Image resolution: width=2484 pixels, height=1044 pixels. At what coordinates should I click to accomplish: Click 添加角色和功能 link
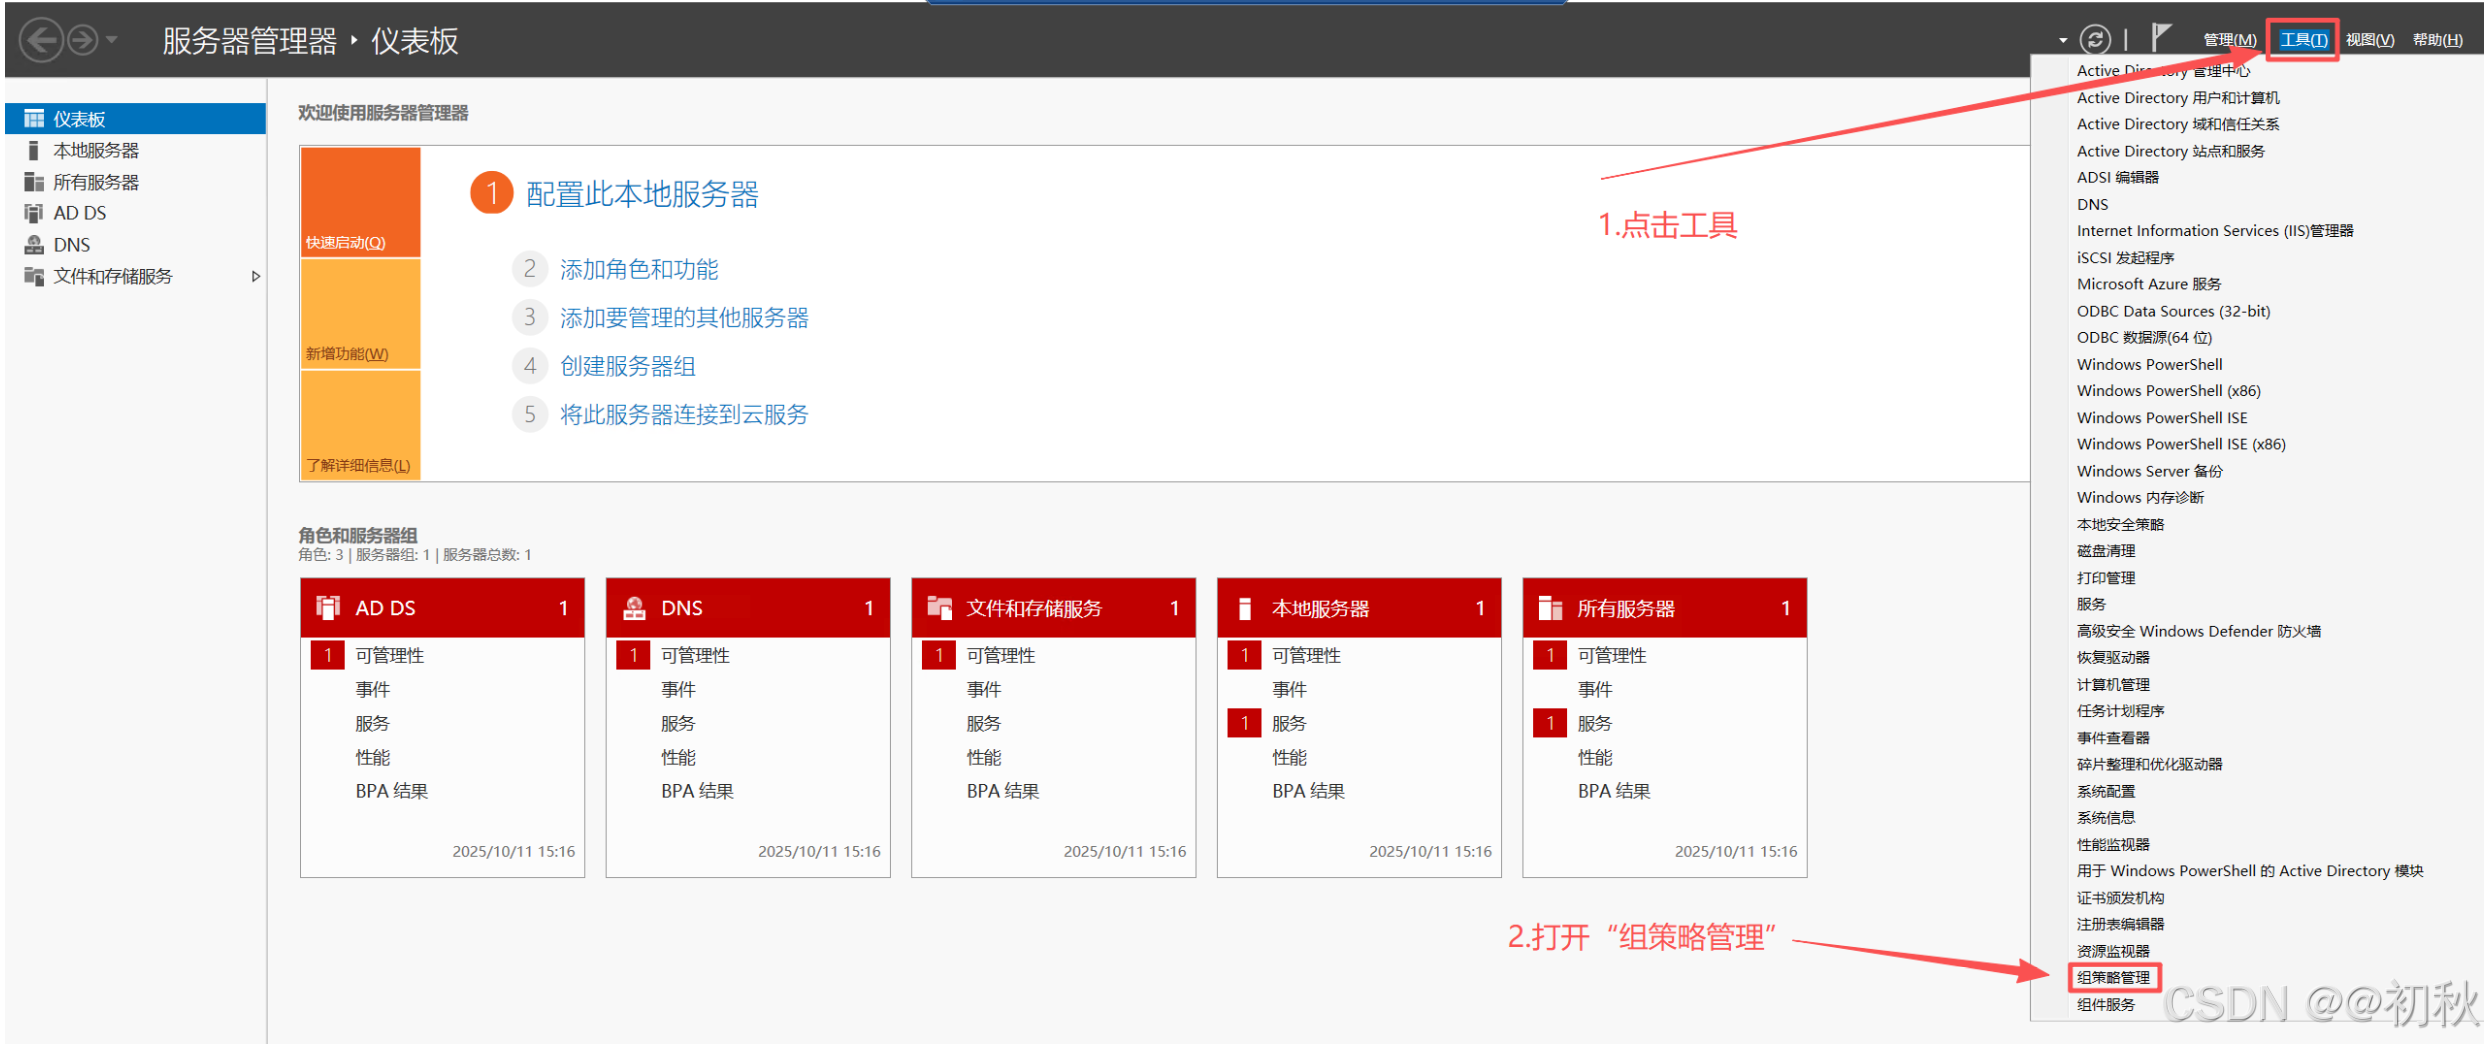639,269
